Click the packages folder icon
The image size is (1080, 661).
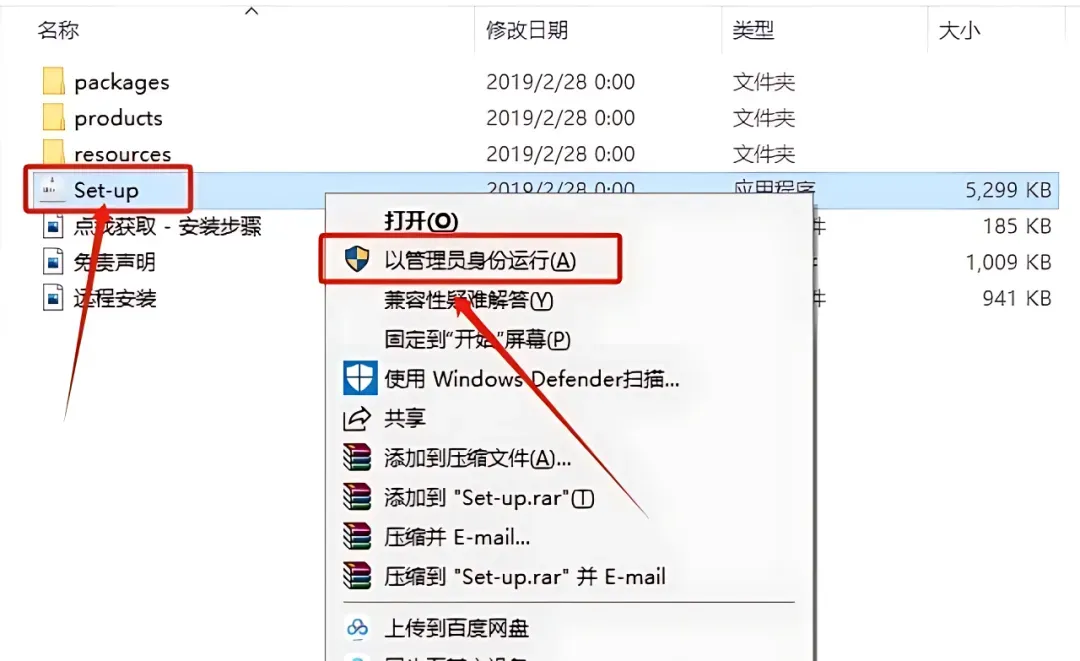click(53, 81)
